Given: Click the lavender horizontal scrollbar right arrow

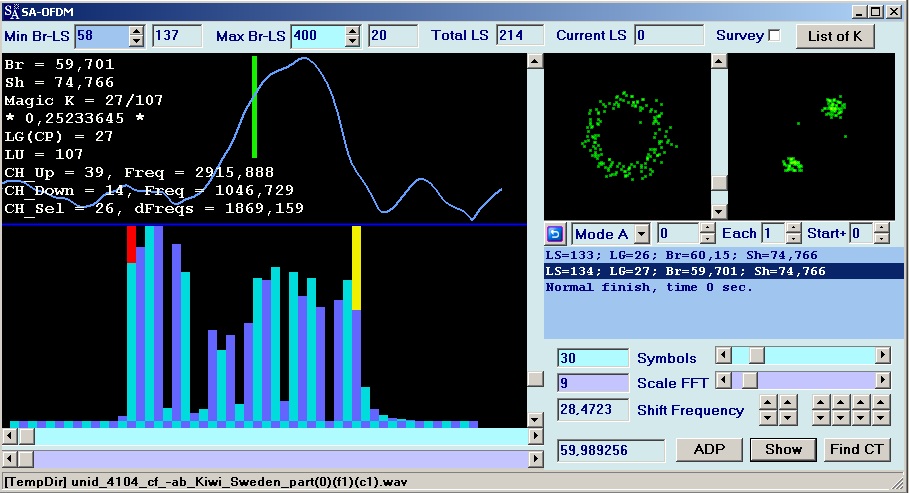Looking at the screenshot, I should click(x=536, y=459).
